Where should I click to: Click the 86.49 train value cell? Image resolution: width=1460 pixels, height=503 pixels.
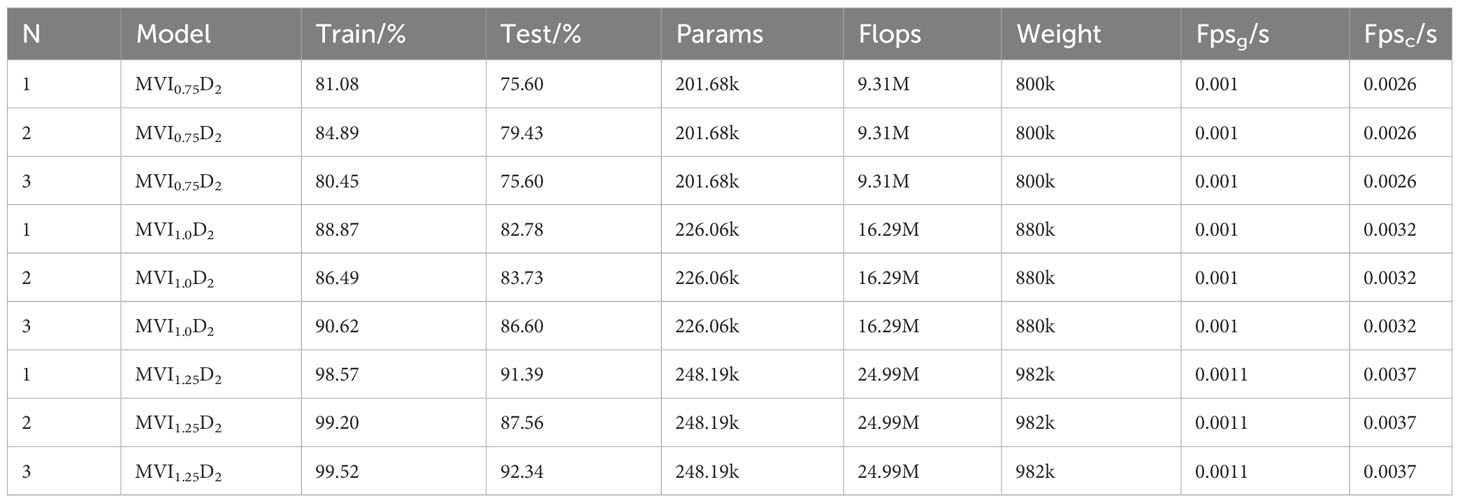pyautogui.click(x=393, y=277)
